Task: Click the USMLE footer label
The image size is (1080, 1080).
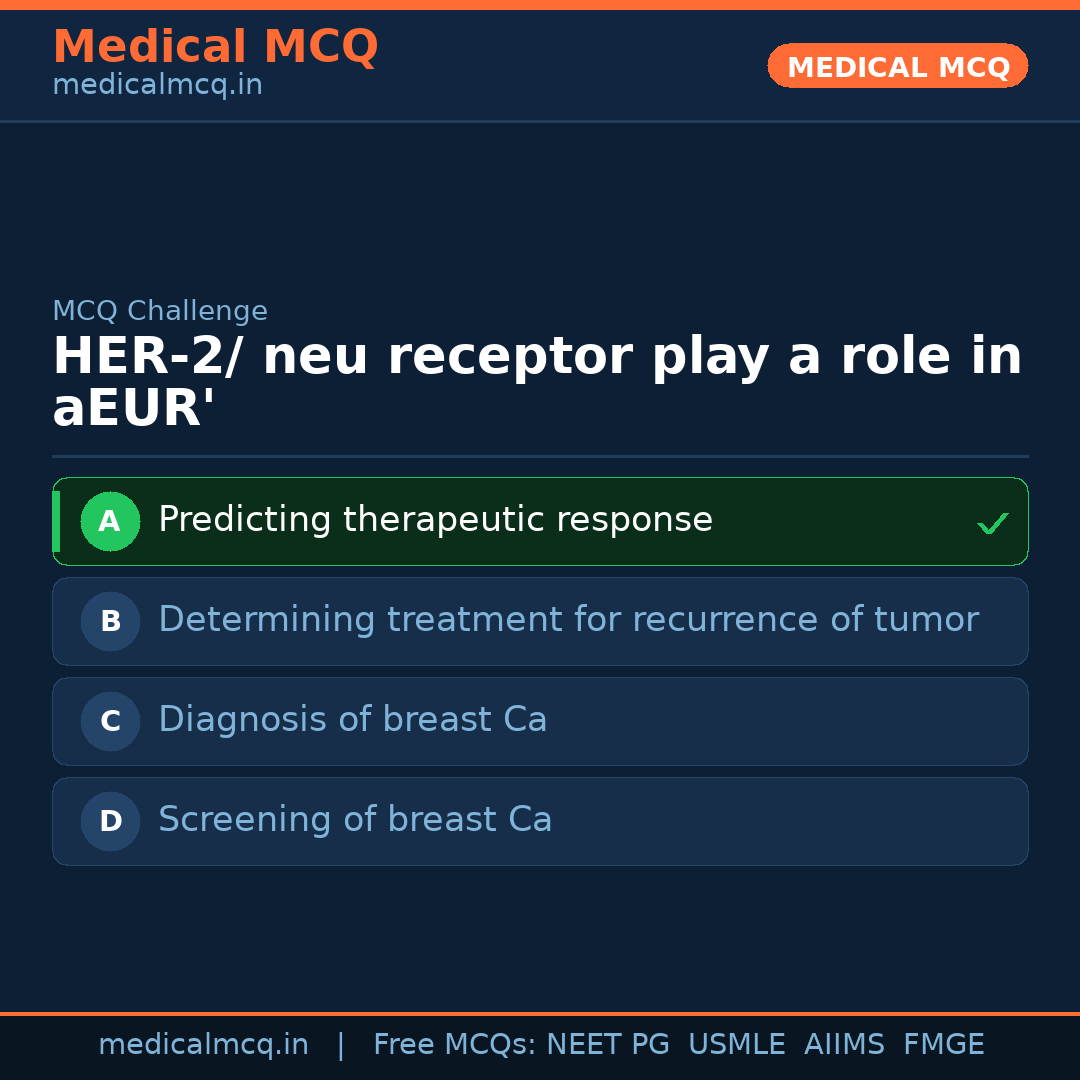Action: point(736,1045)
